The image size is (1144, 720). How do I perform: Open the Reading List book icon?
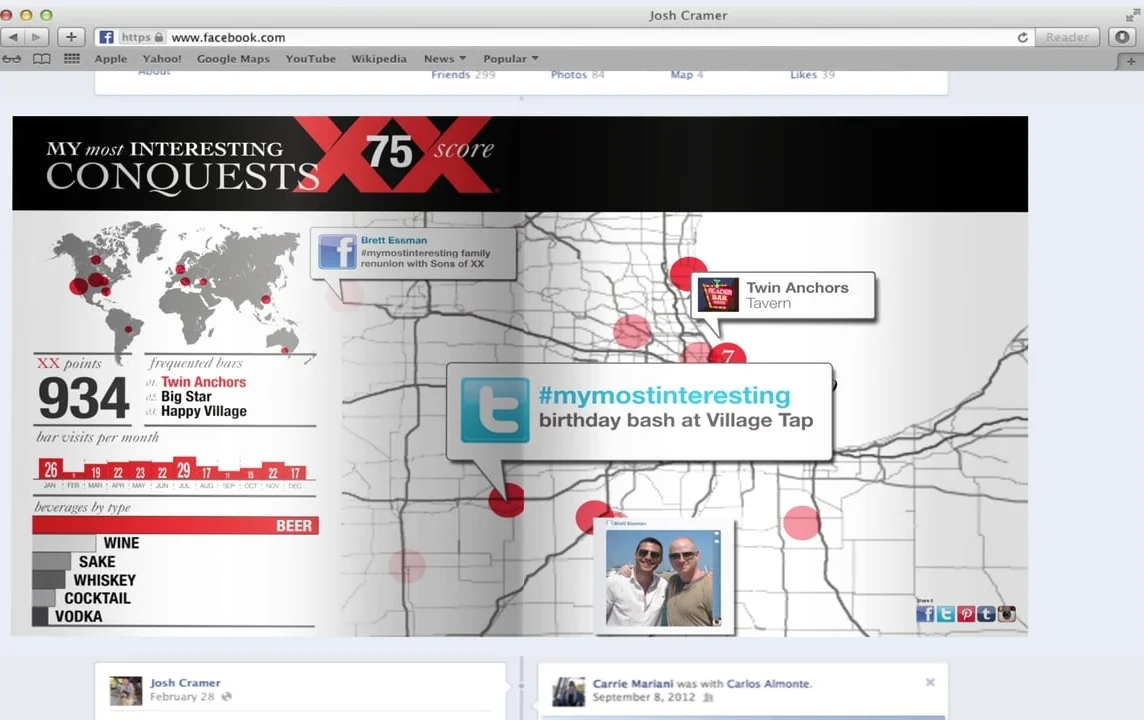(41, 58)
